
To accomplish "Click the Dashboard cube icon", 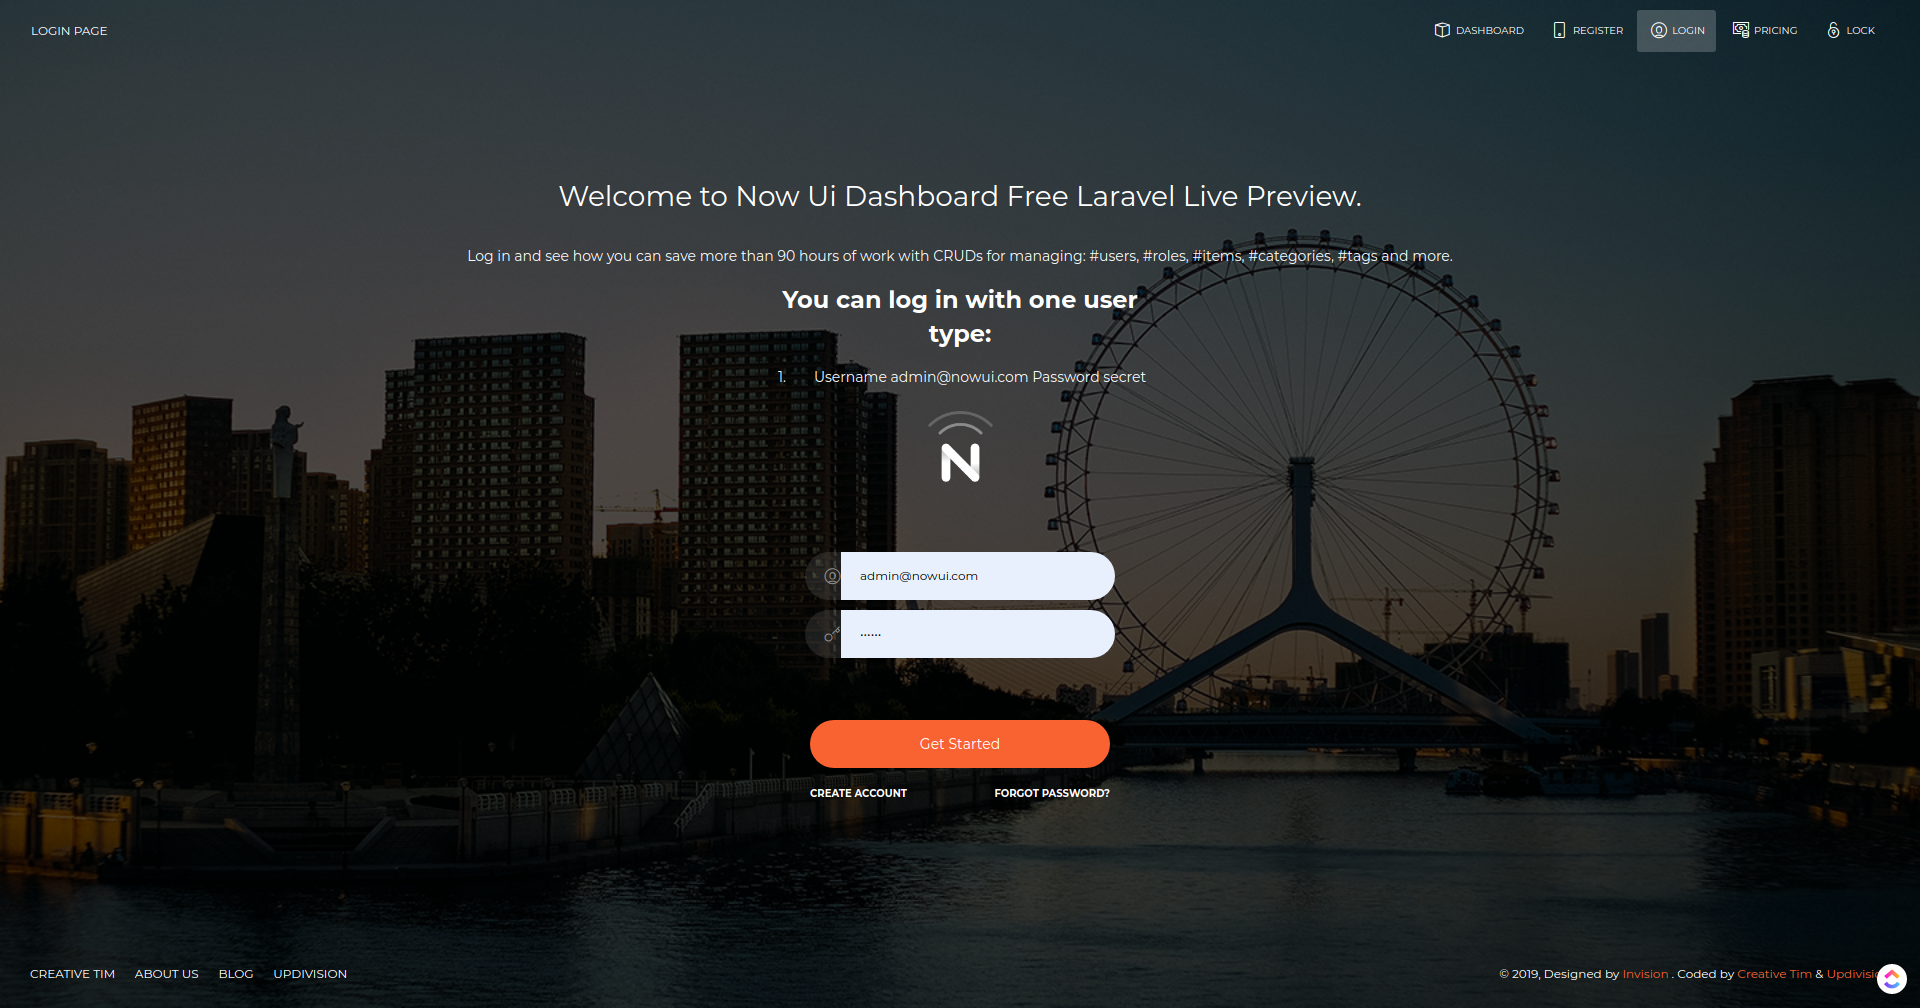I will [x=1441, y=30].
